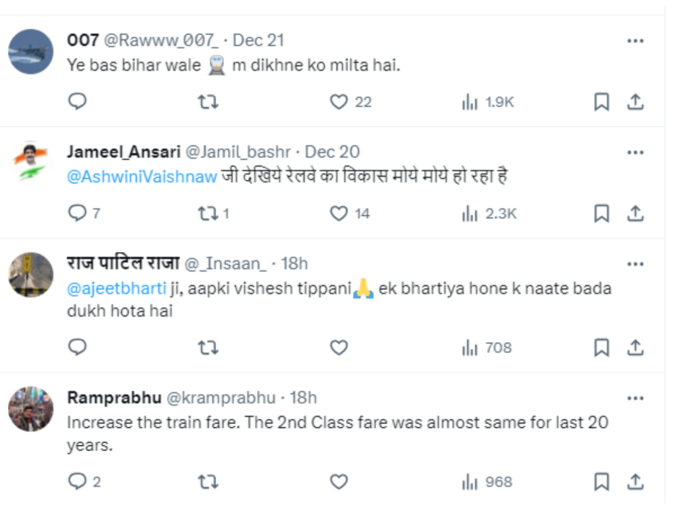
Task: Reply to the 007 tweet
Action: point(78,101)
